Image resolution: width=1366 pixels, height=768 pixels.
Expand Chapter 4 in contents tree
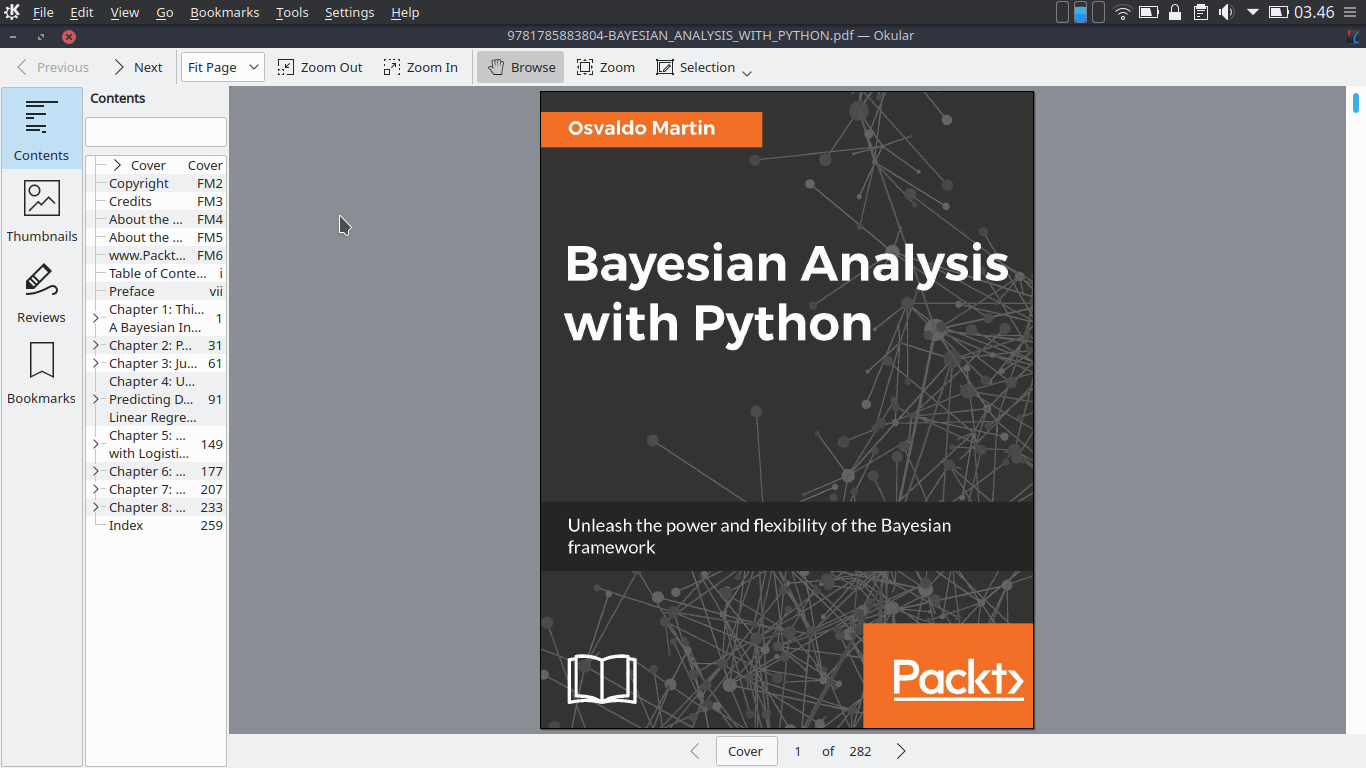coord(96,399)
